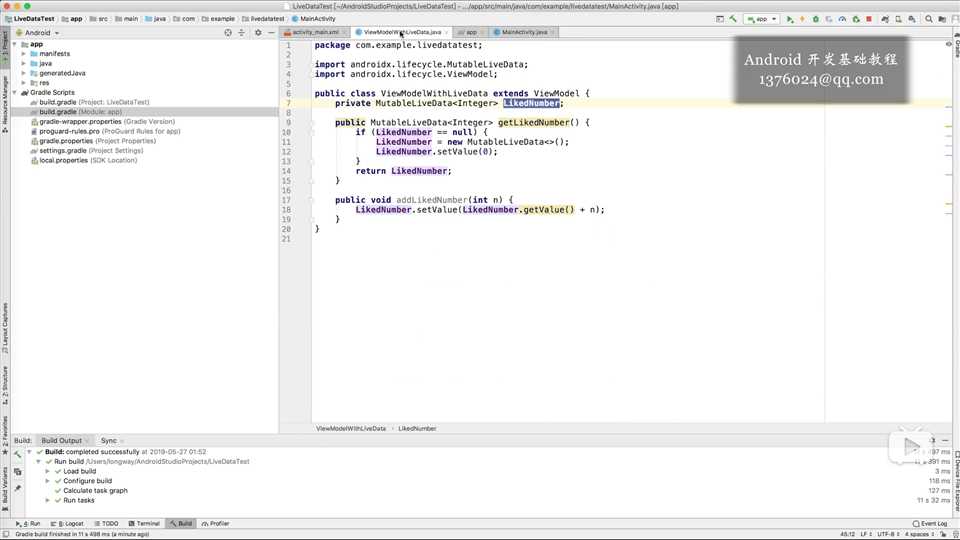Run the app with green play icon
960x540 pixels.
pyautogui.click(x=790, y=19)
